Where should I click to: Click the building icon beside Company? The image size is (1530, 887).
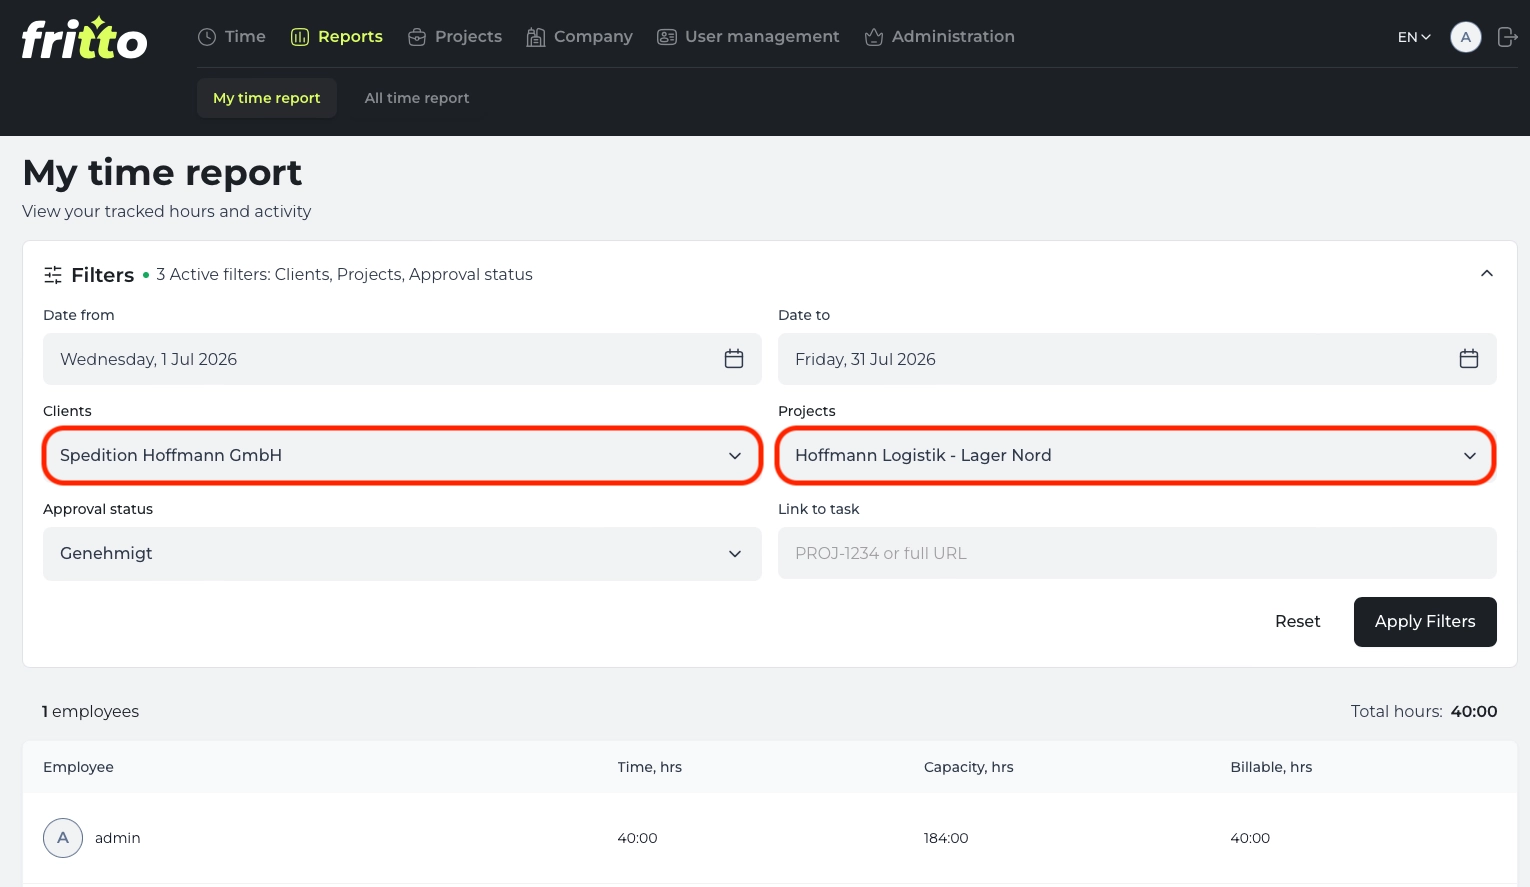click(x=536, y=37)
